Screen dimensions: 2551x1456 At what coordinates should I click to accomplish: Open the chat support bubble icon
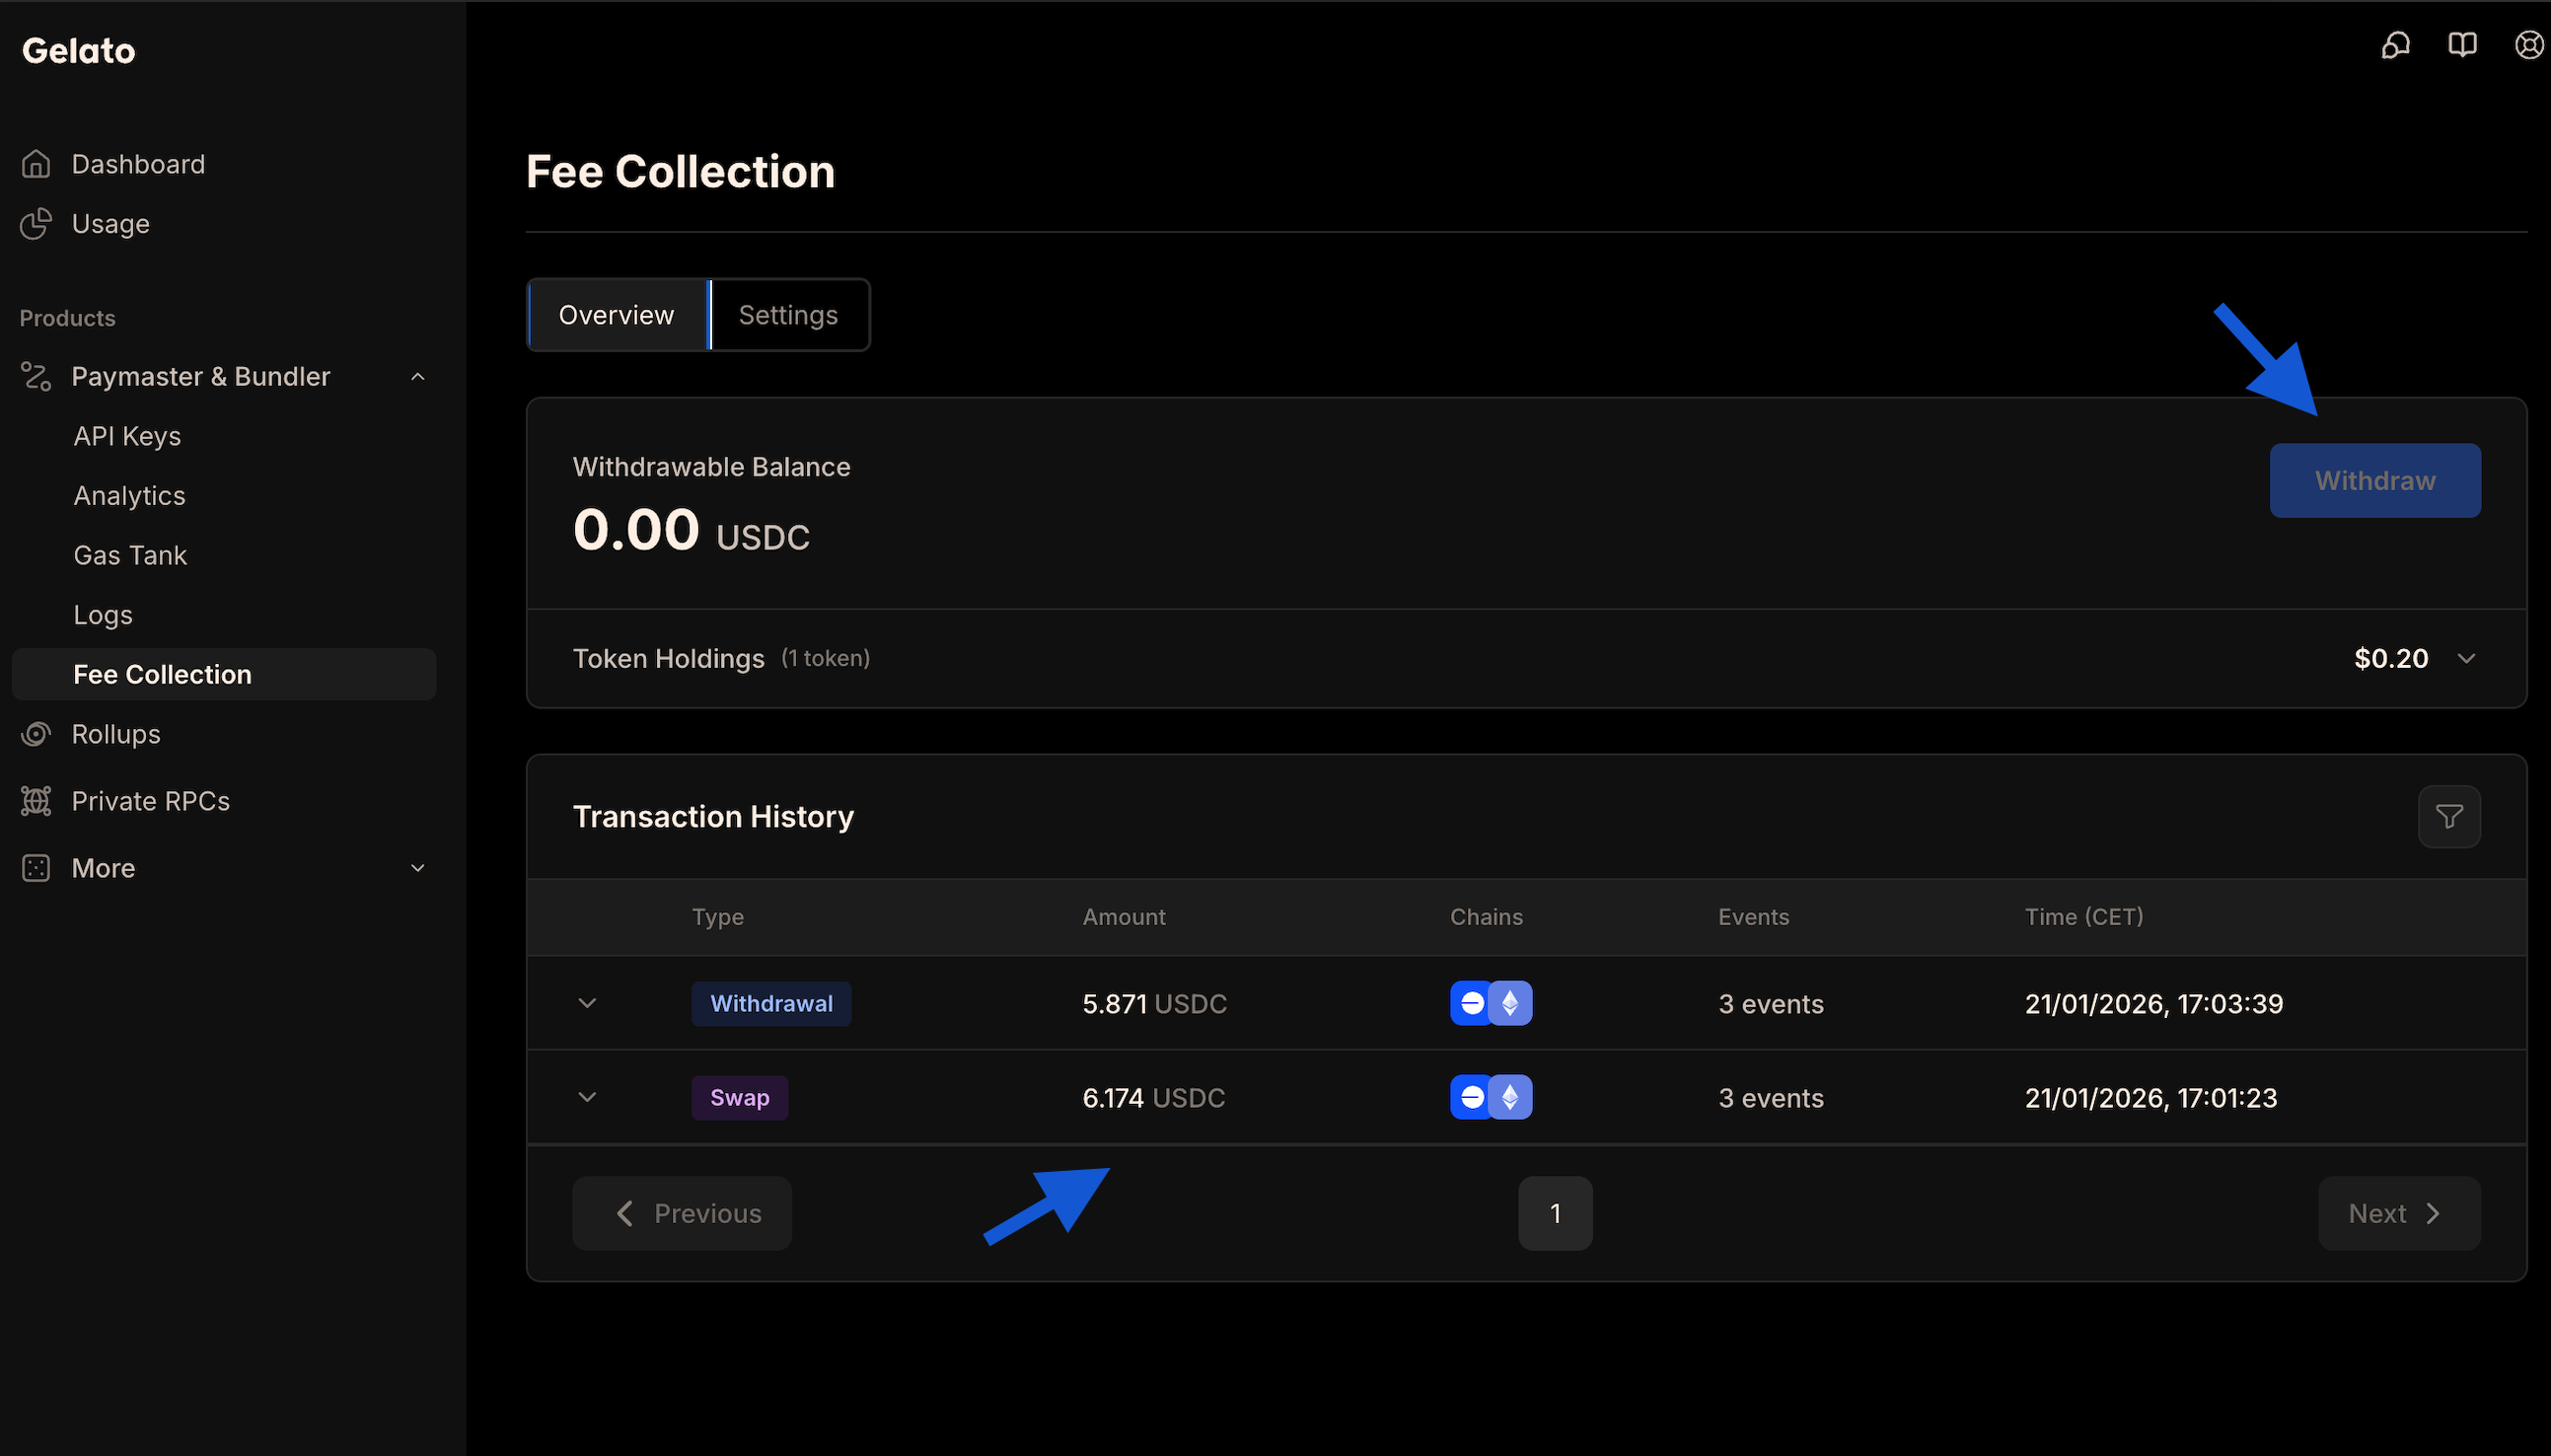pos(2397,45)
